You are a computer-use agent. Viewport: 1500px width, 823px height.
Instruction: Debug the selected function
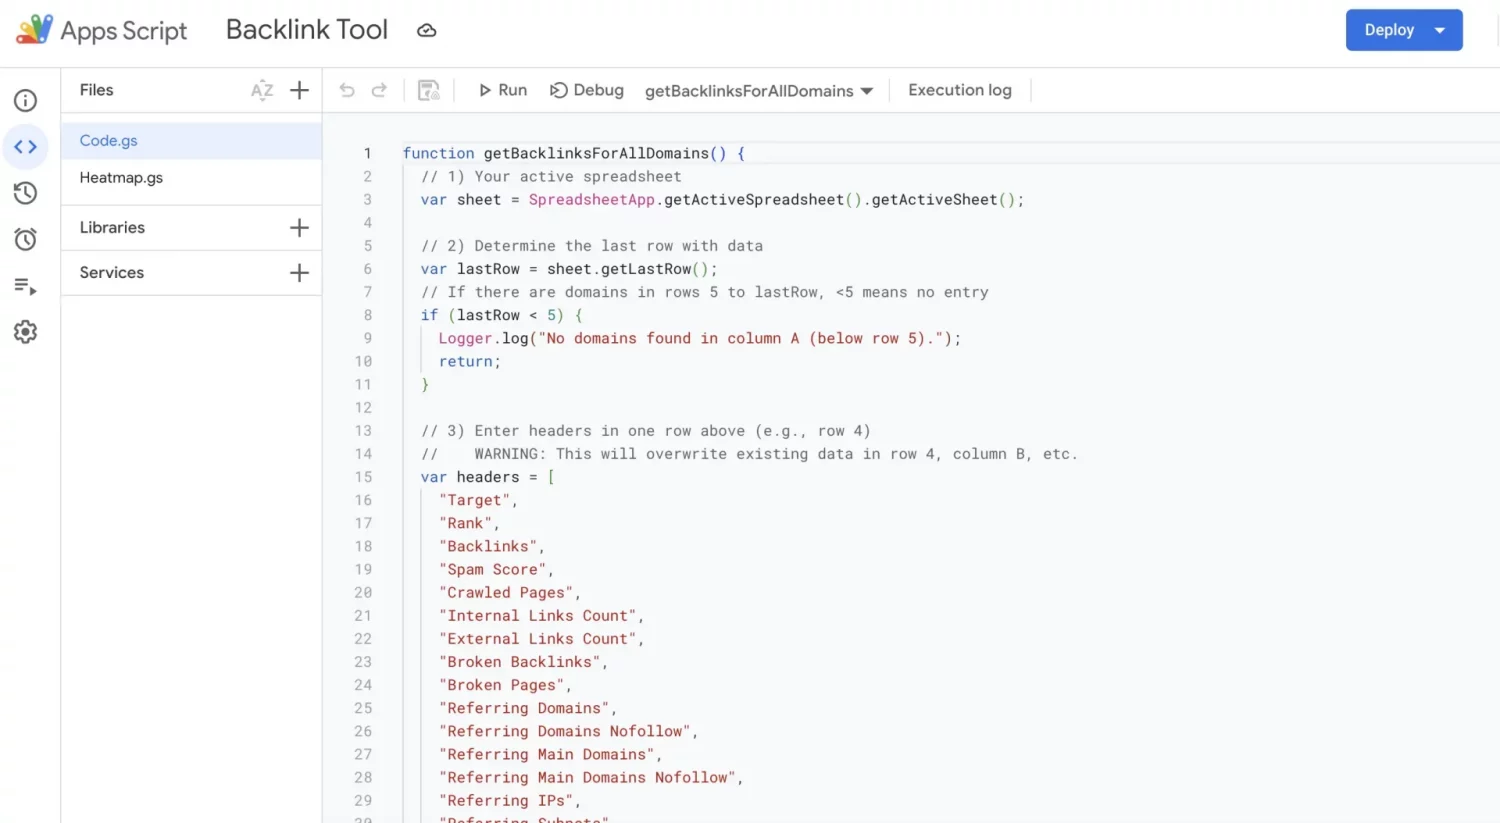click(x=587, y=90)
